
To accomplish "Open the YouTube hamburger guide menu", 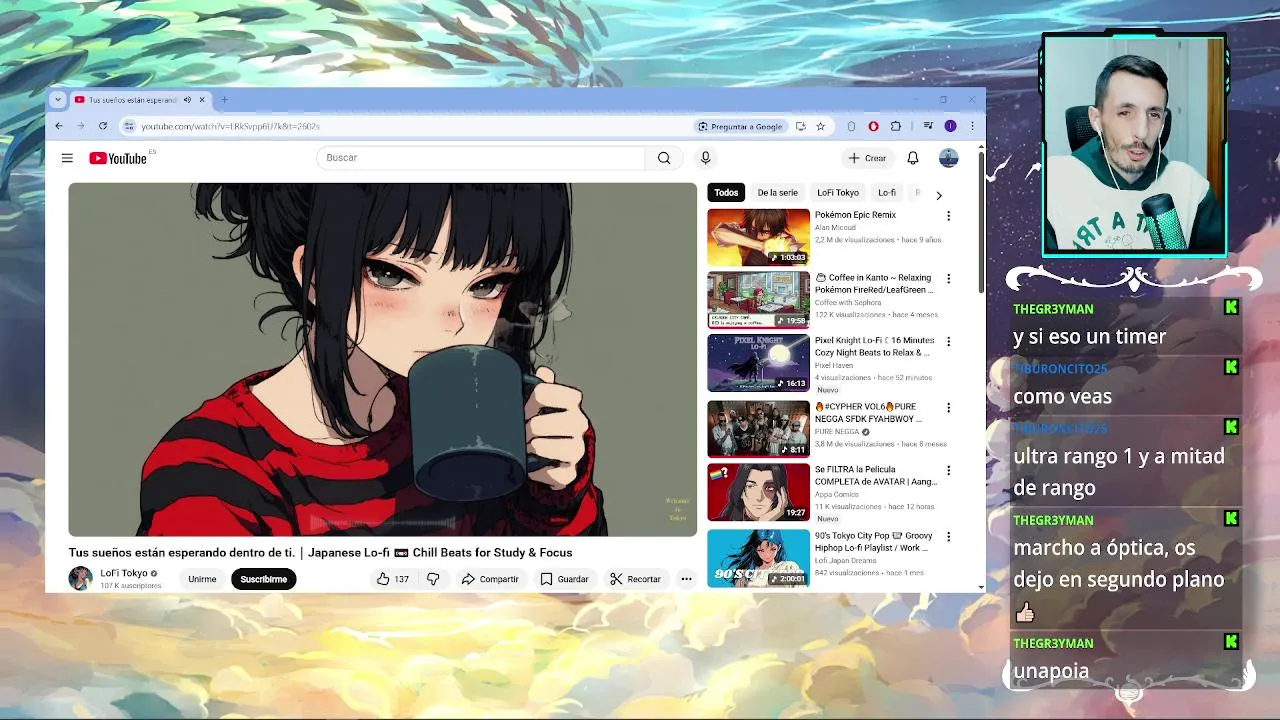I will (67, 158).
